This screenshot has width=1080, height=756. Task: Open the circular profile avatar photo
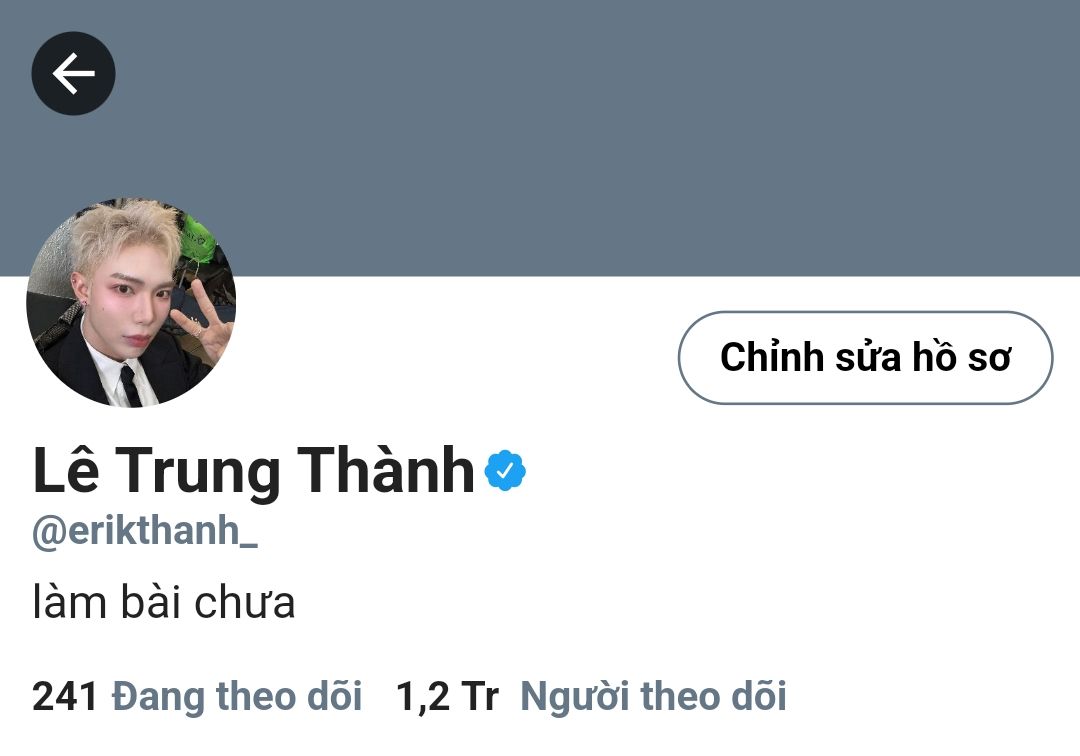[x=131, y=302]
